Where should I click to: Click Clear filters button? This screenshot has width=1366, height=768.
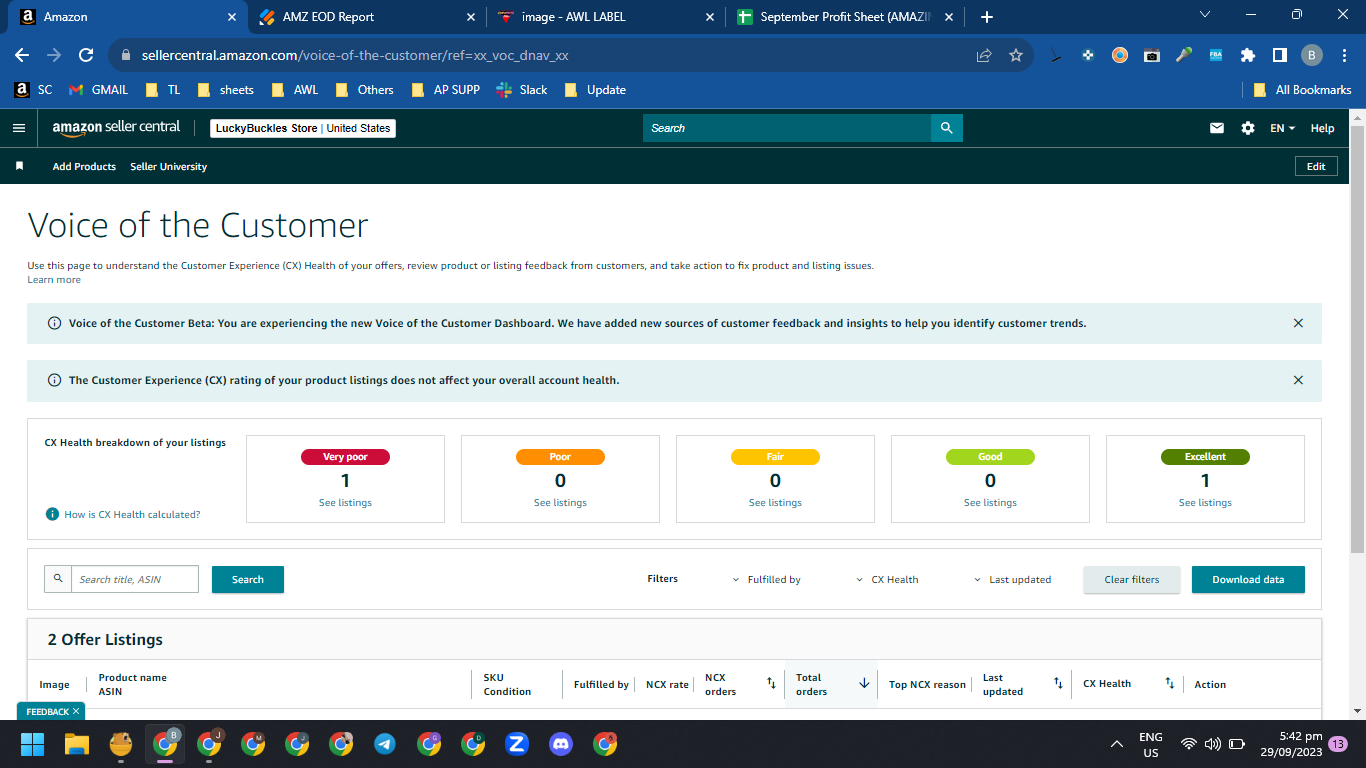tap(1132, 579)
